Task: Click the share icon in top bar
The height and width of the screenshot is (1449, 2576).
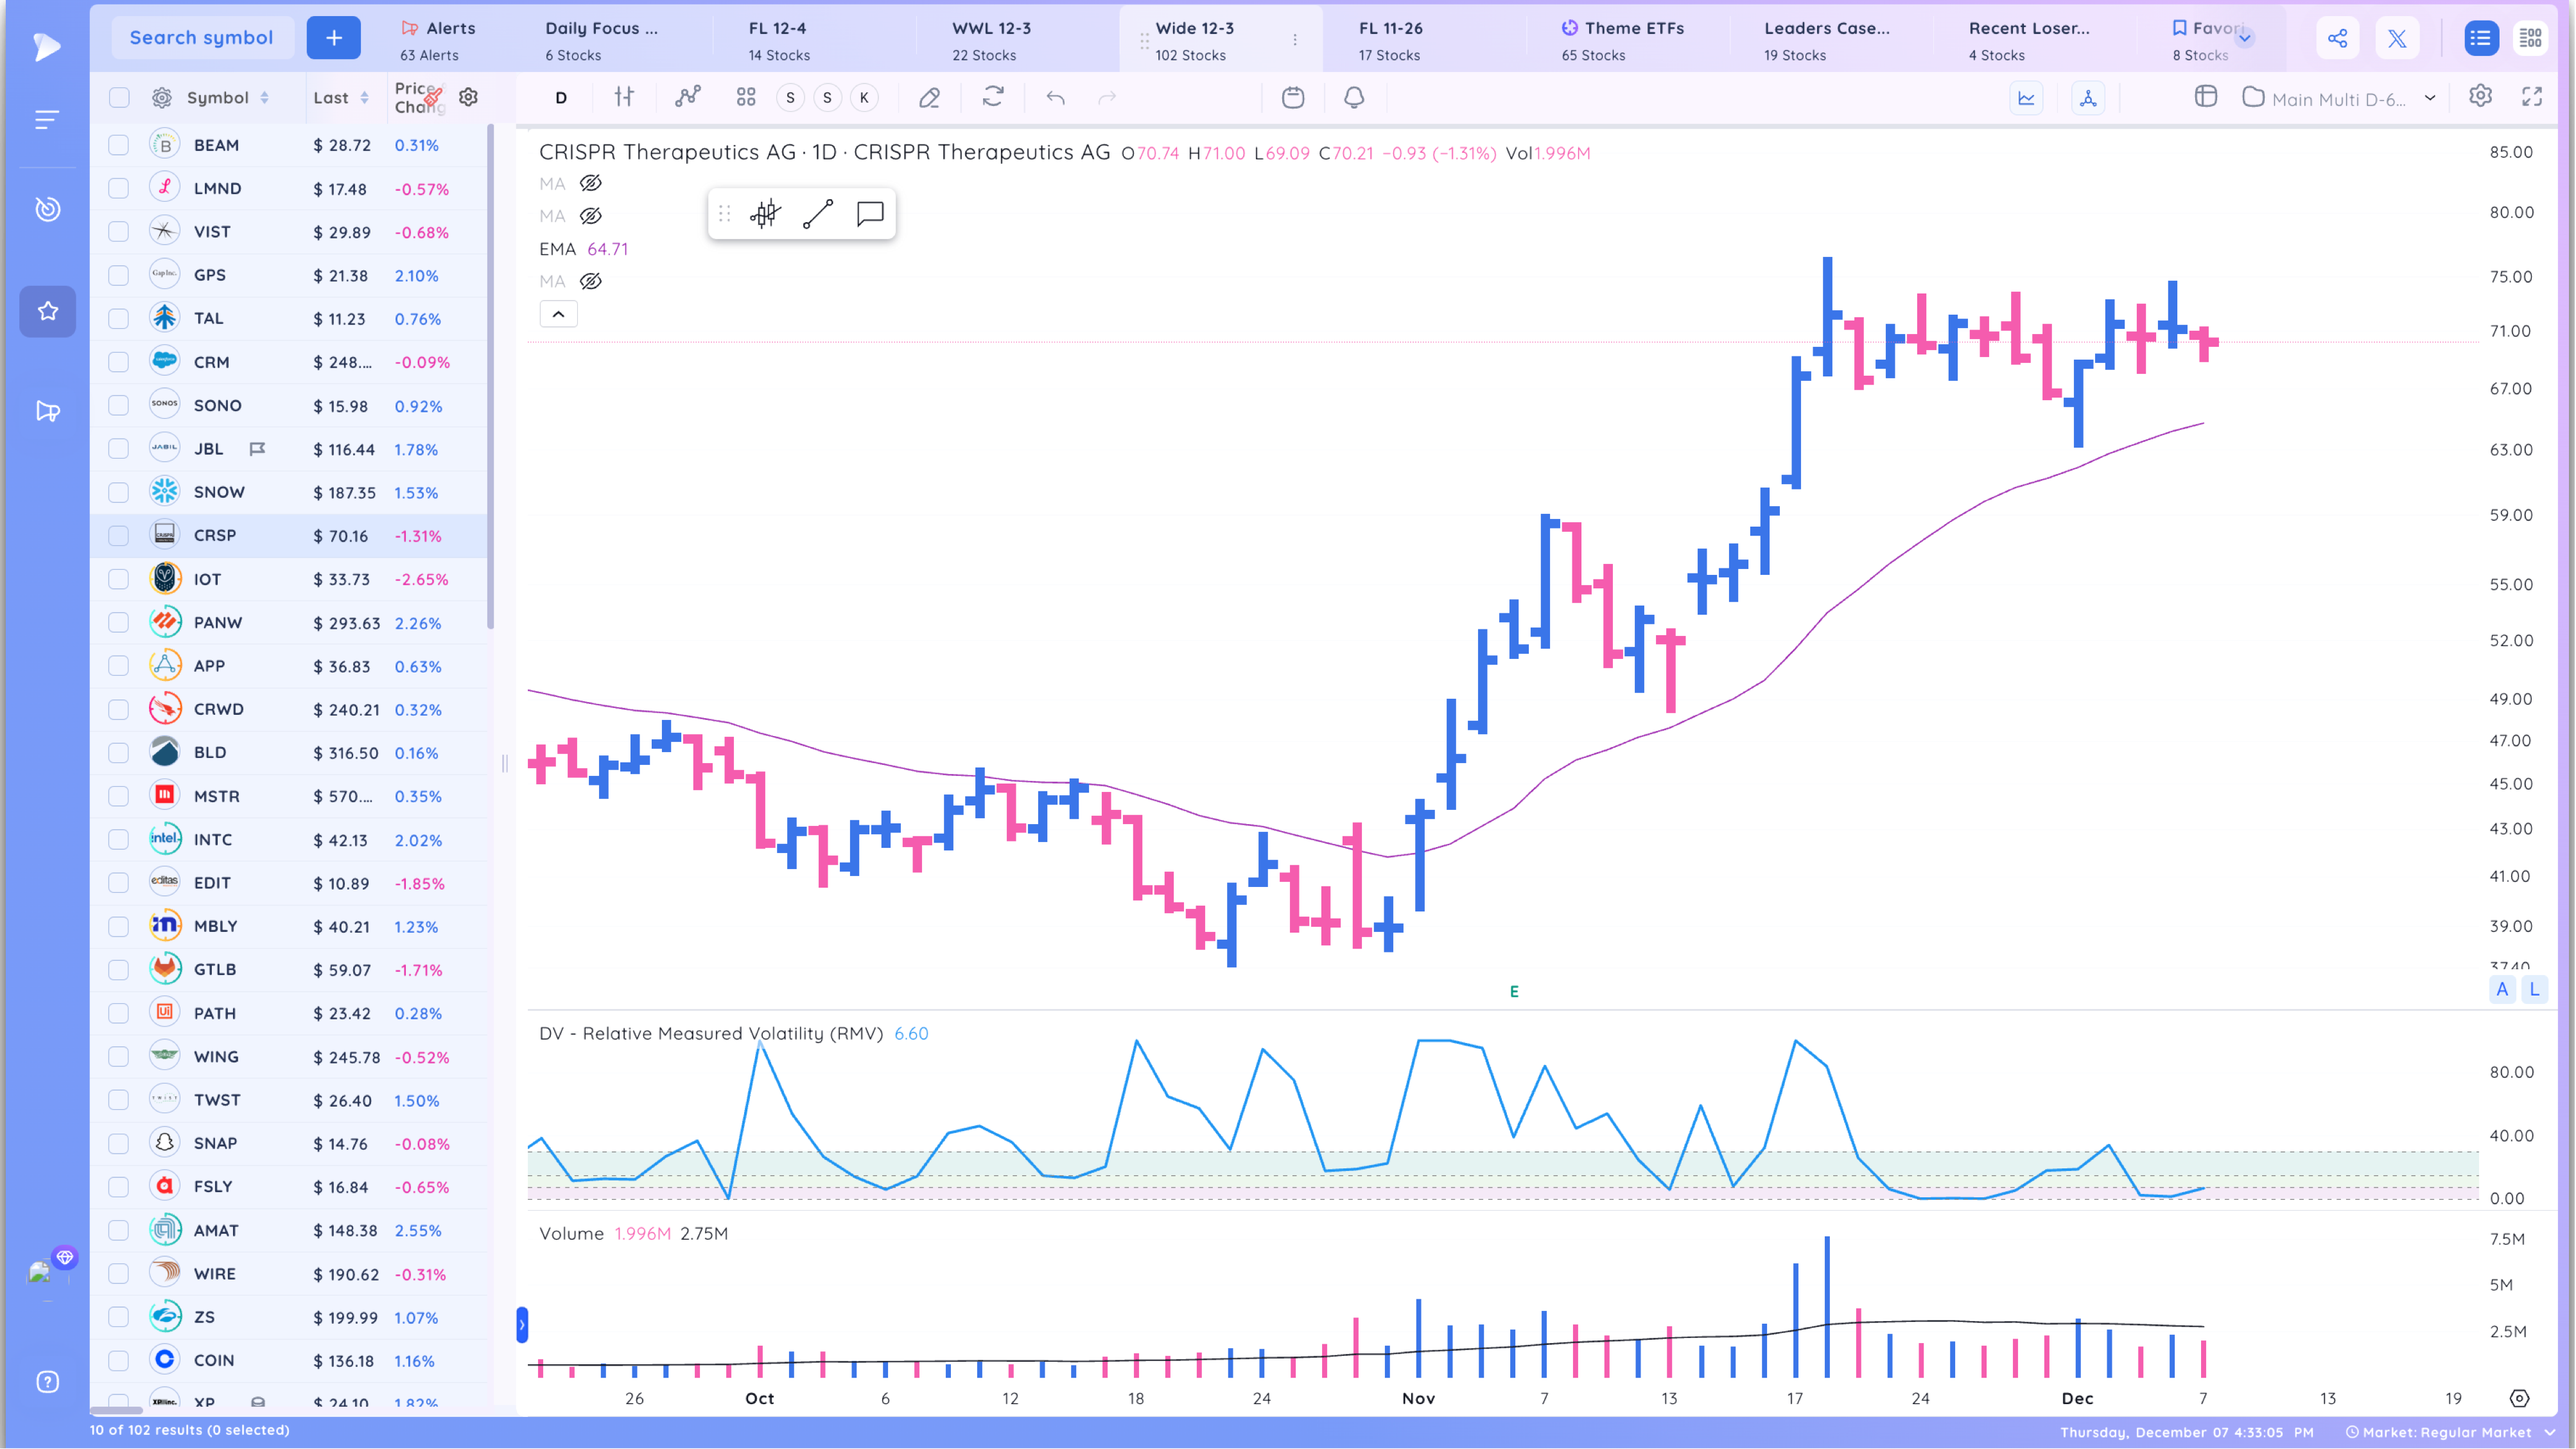Action: click(2337, 38)
